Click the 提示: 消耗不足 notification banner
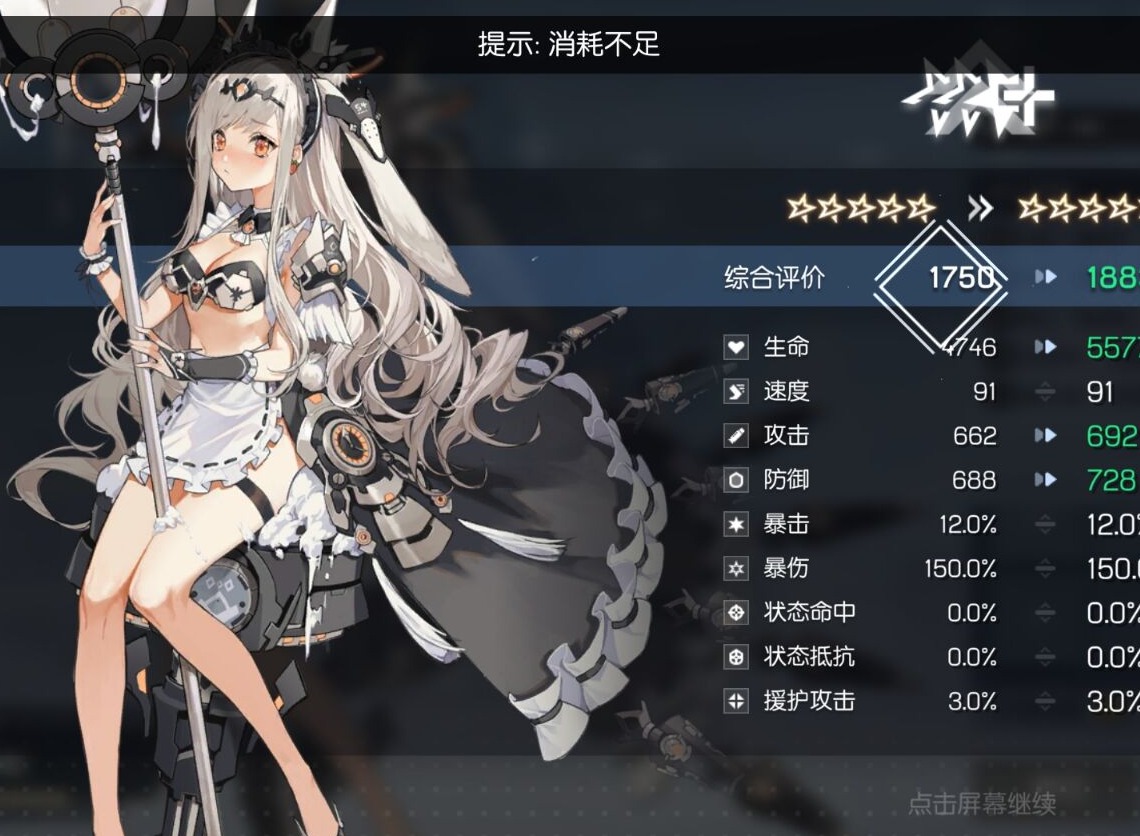Viewport: 1140px width, 836px height. pos(570,44)
